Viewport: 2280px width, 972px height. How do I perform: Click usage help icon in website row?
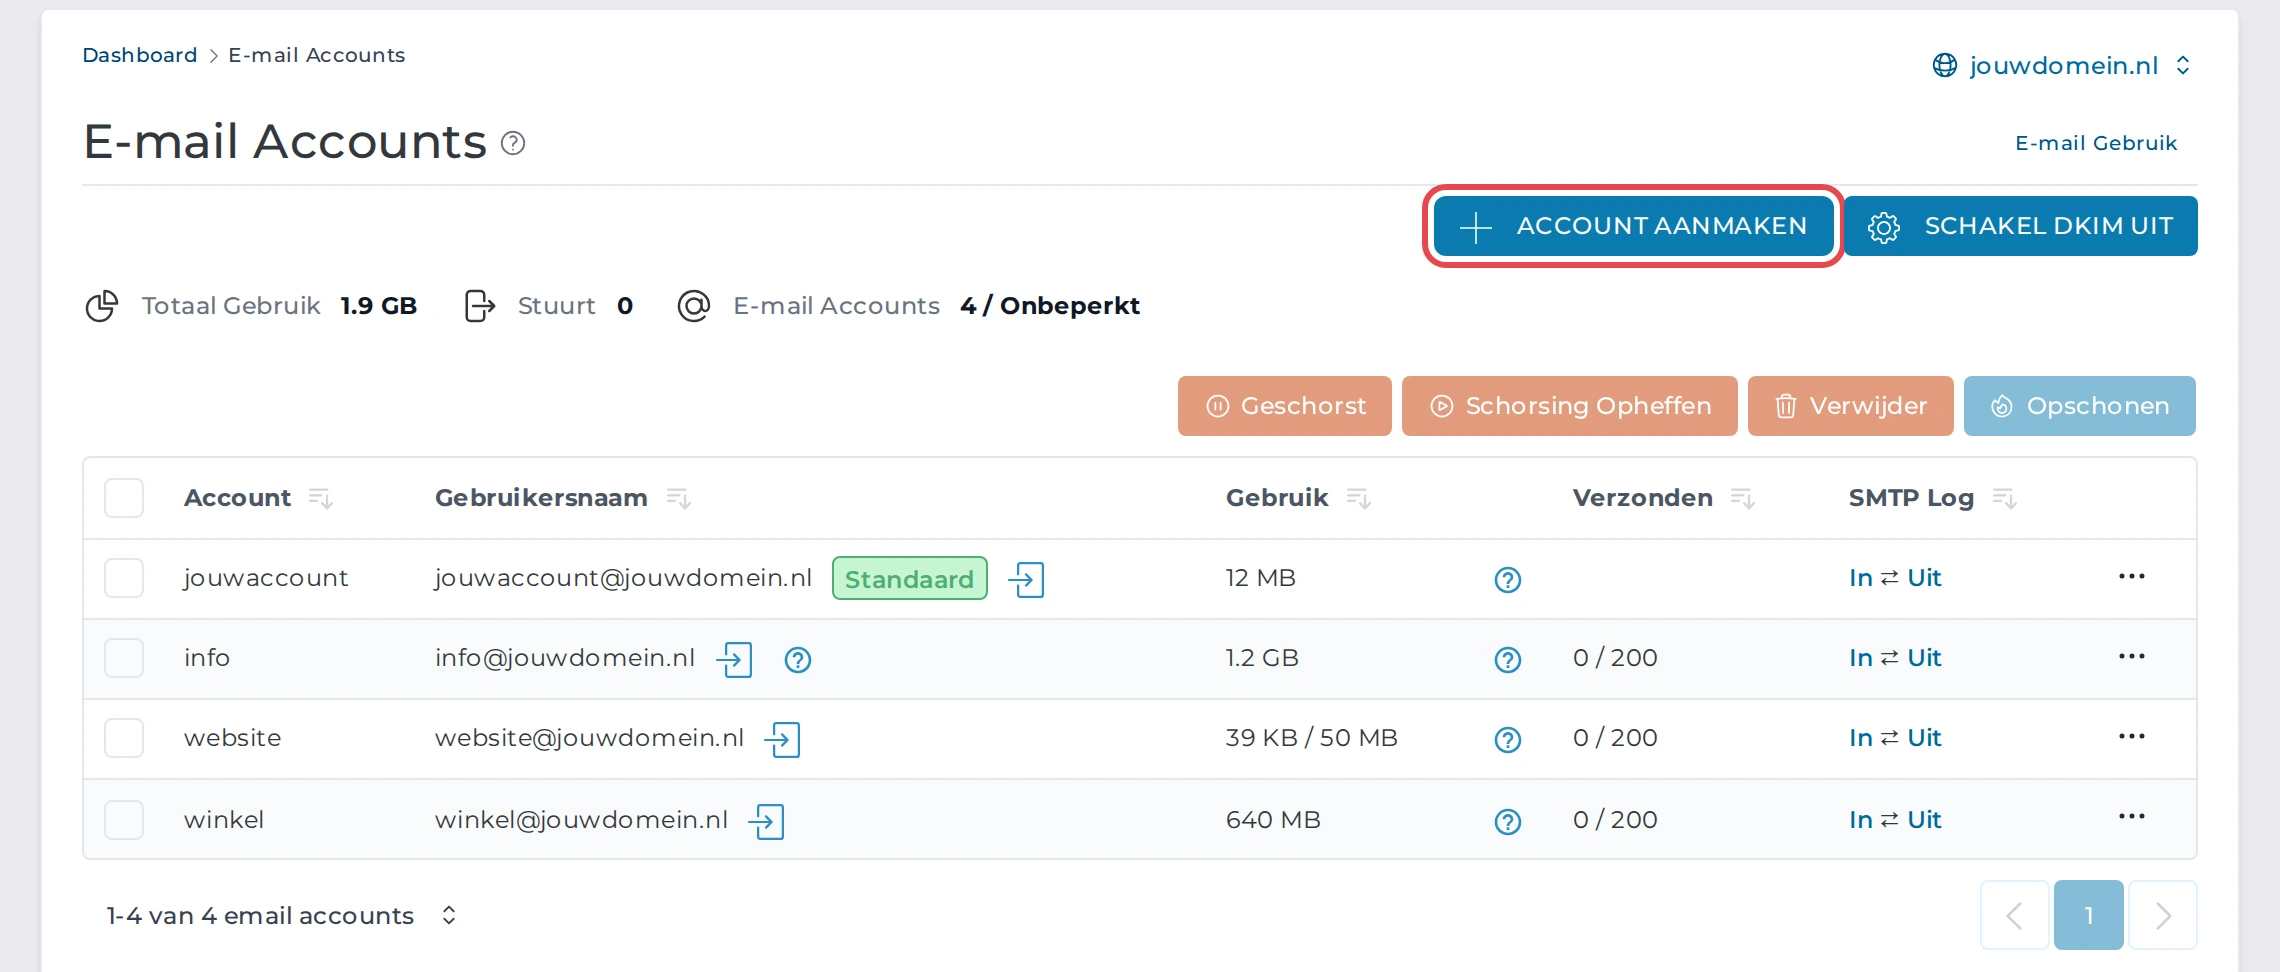(x=1508, y=740)
